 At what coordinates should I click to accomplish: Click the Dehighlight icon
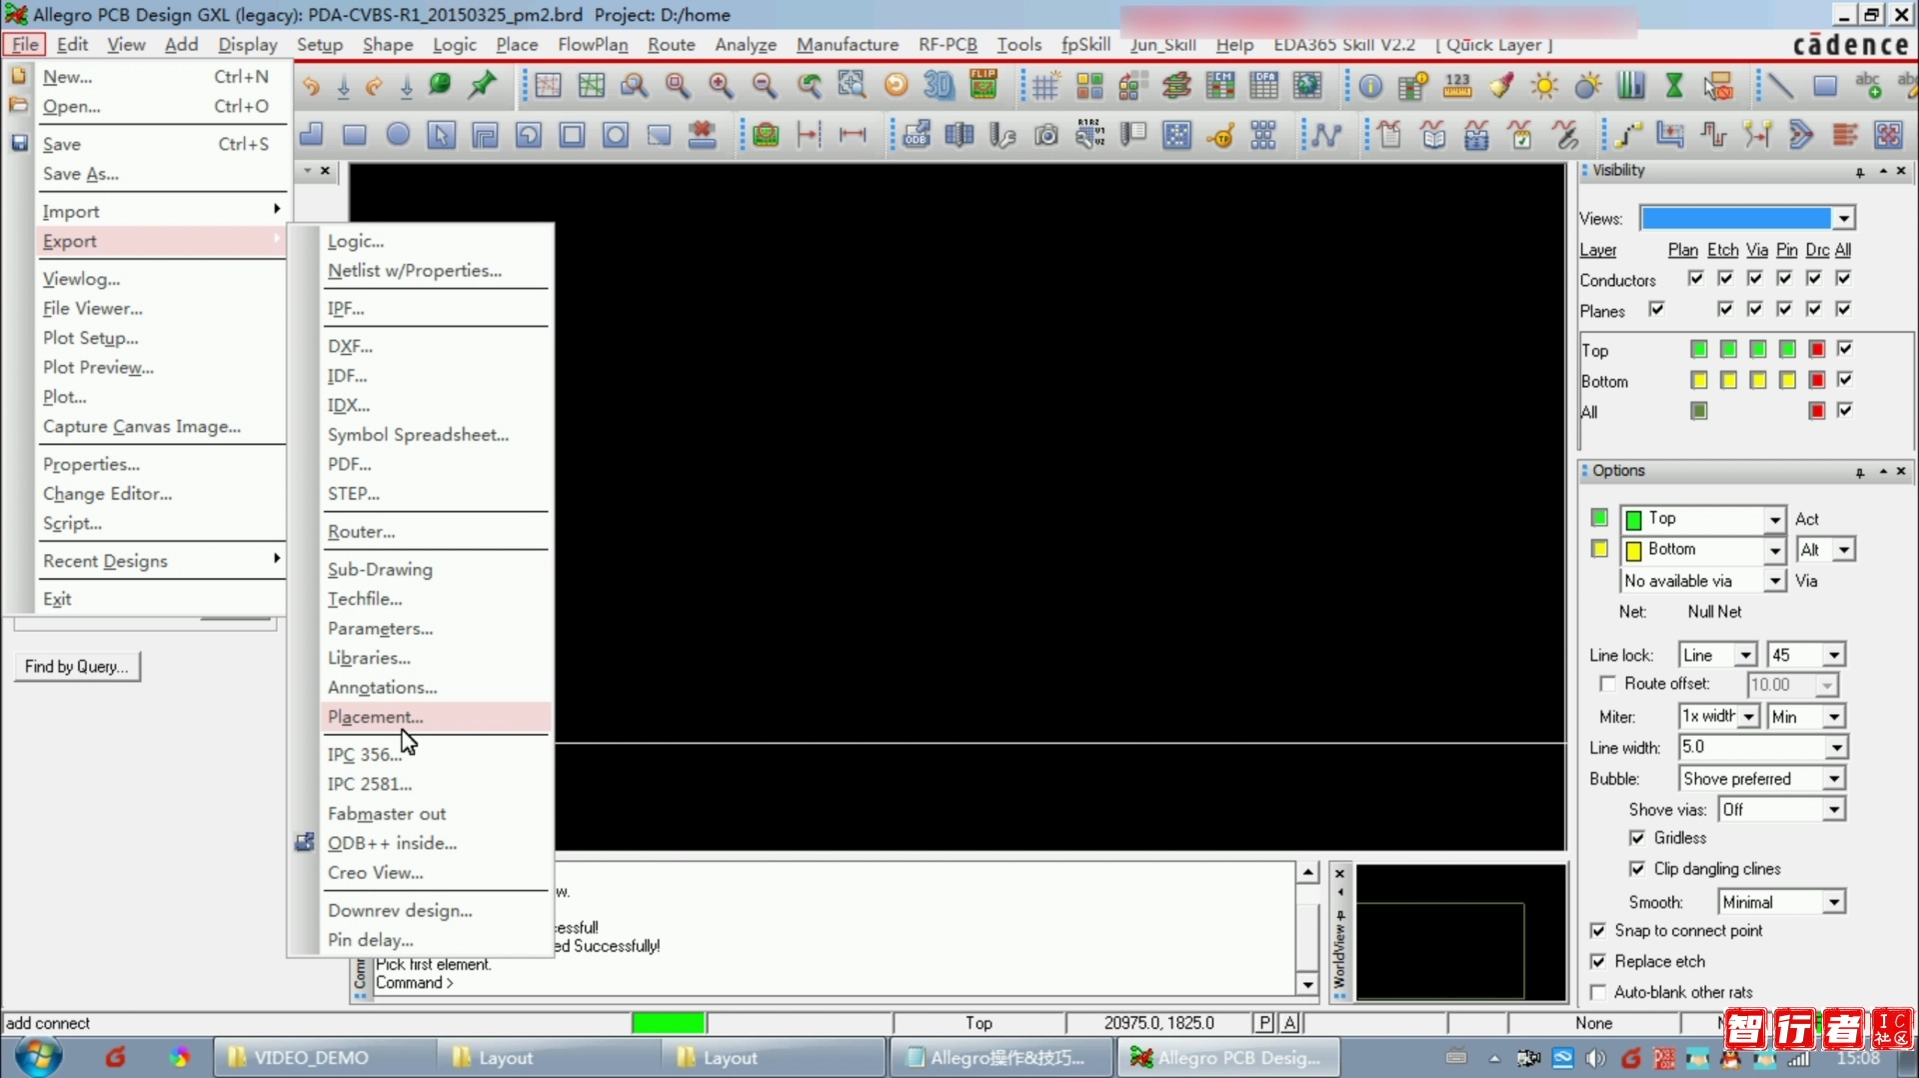point(1588,86)
